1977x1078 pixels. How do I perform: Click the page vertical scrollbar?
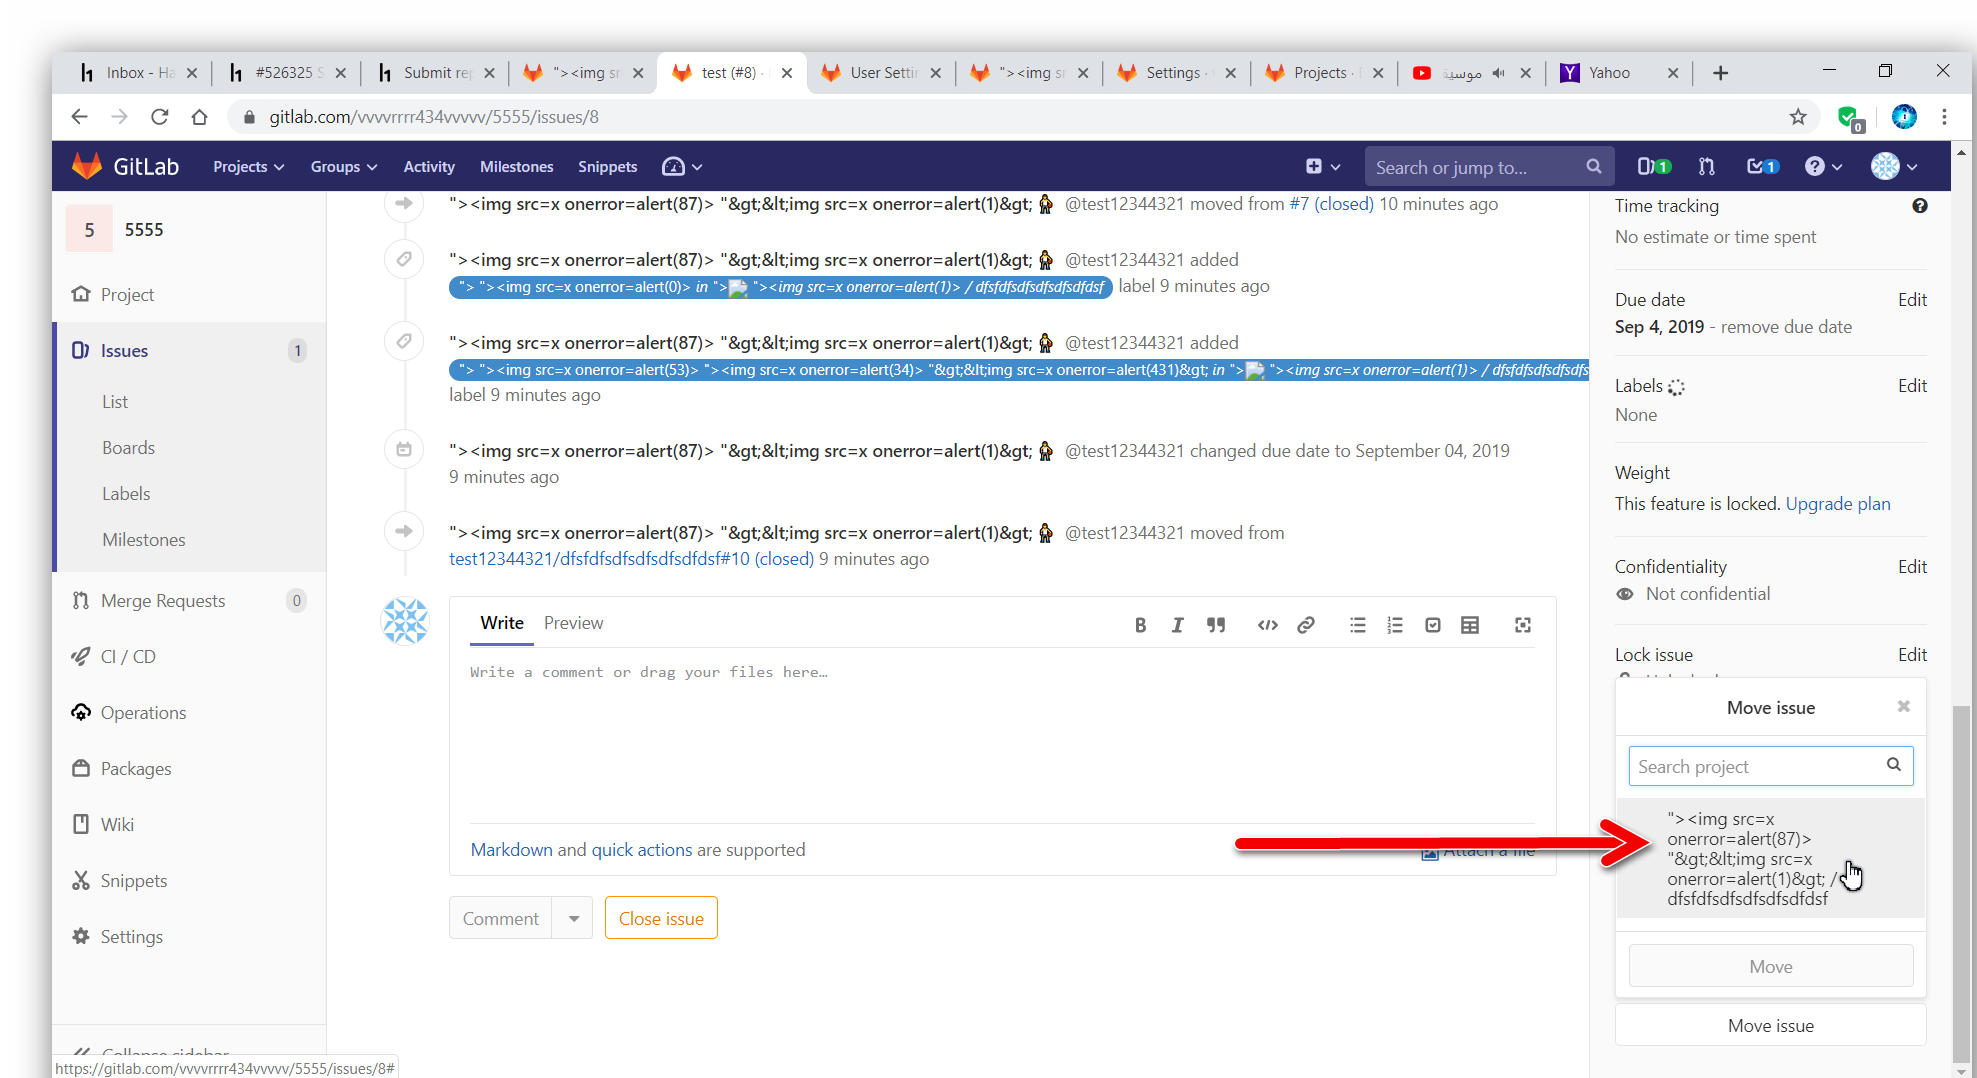pos(1962,880)
